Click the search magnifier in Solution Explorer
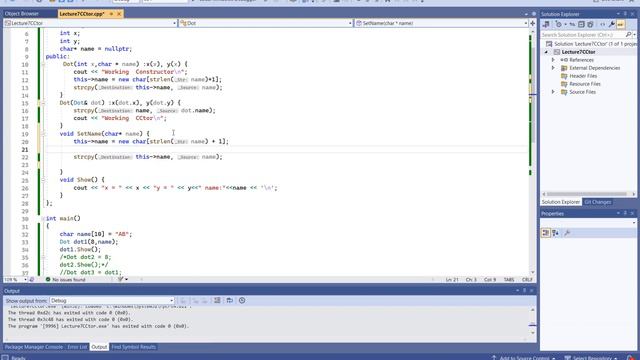The image size is (640, 360). 629,35
